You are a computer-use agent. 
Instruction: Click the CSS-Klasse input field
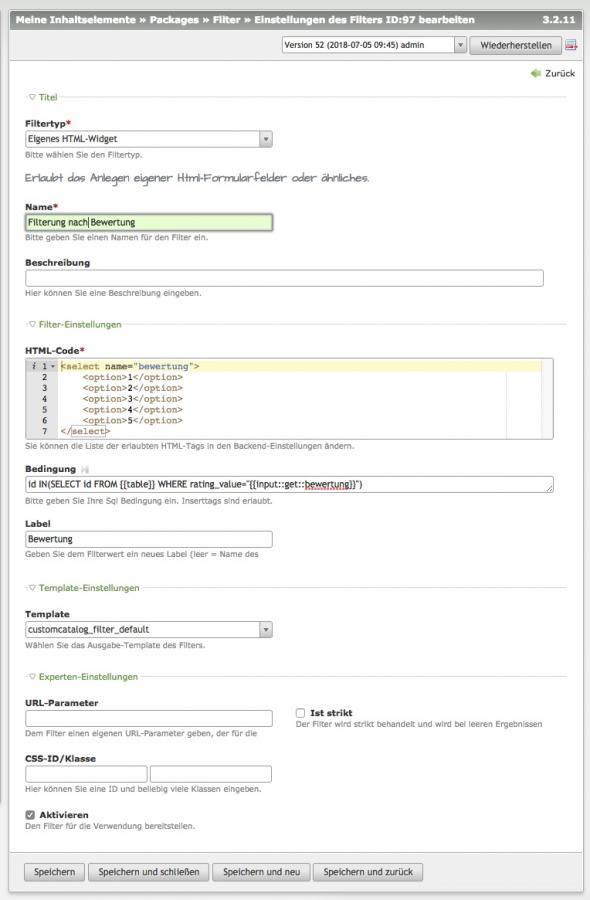click(211, 774)
